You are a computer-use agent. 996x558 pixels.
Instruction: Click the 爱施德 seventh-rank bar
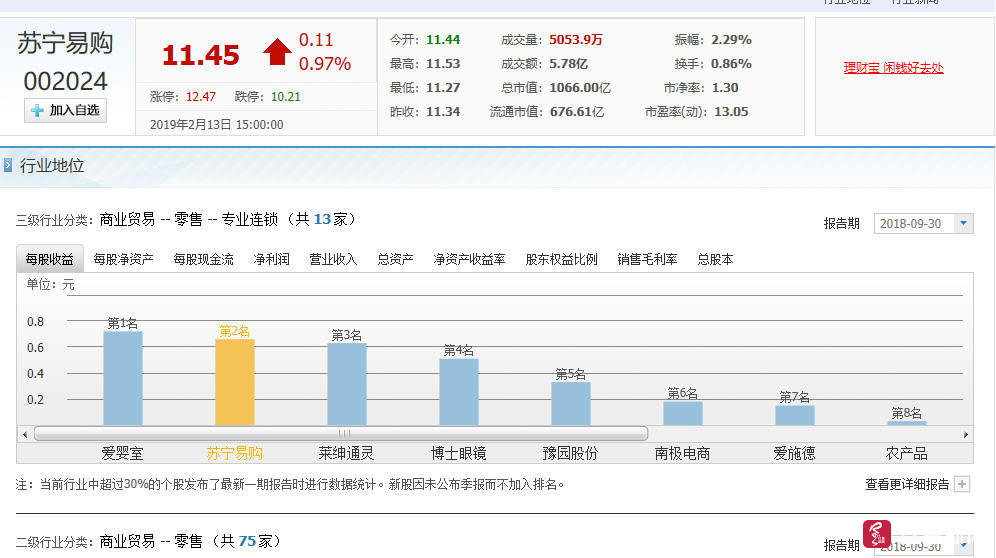coord(795,415)
